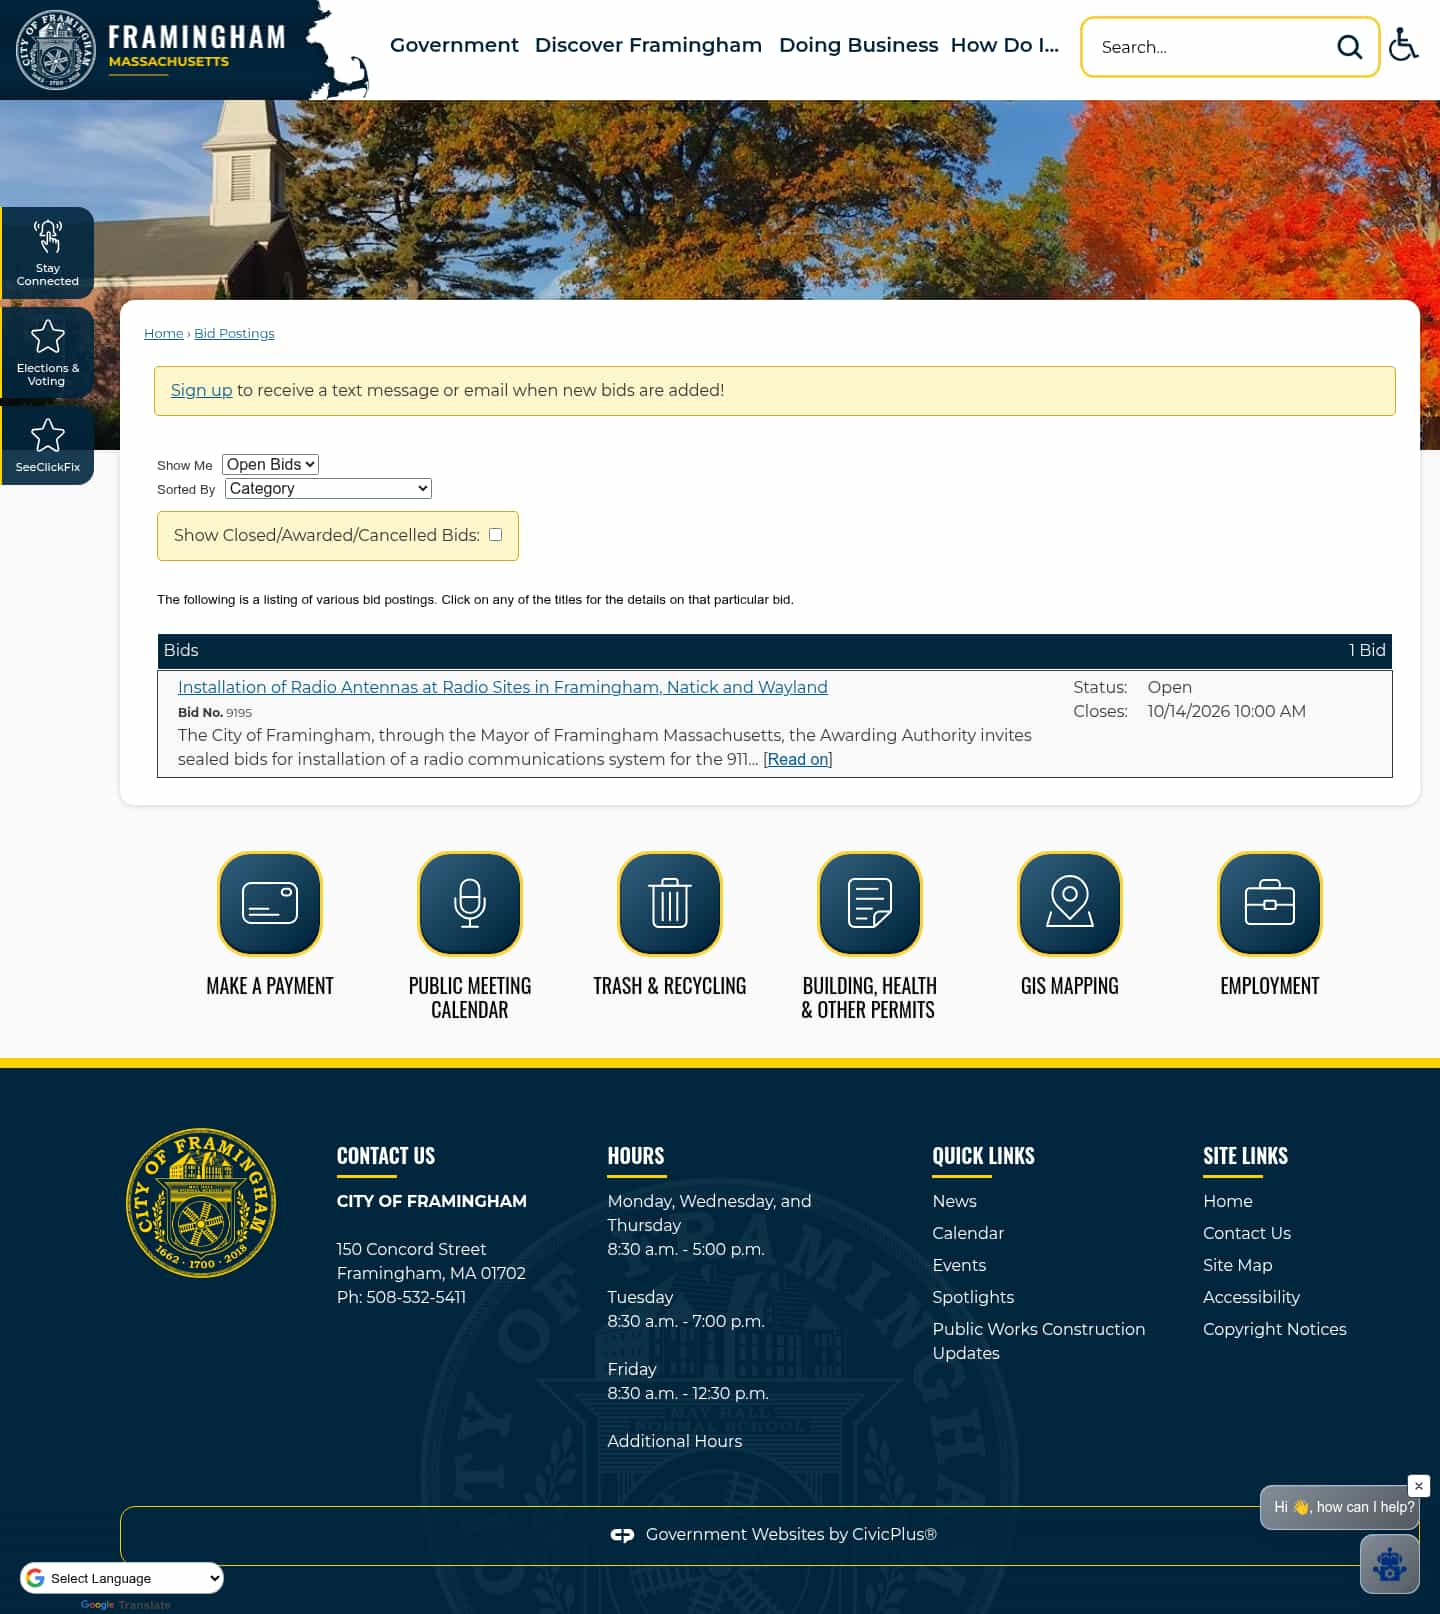Click the Read on link
1440x1614 pixels.
[x=797, y=759]
